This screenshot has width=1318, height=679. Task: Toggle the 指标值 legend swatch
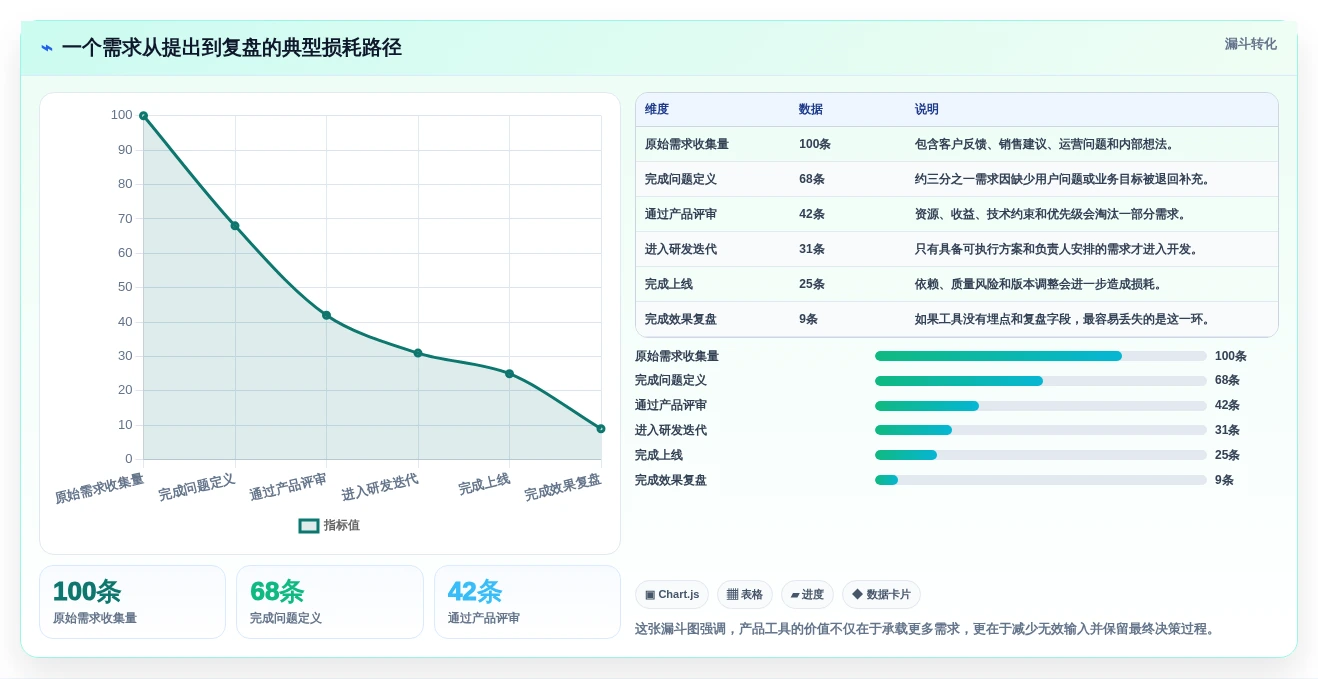pos(309,525)
